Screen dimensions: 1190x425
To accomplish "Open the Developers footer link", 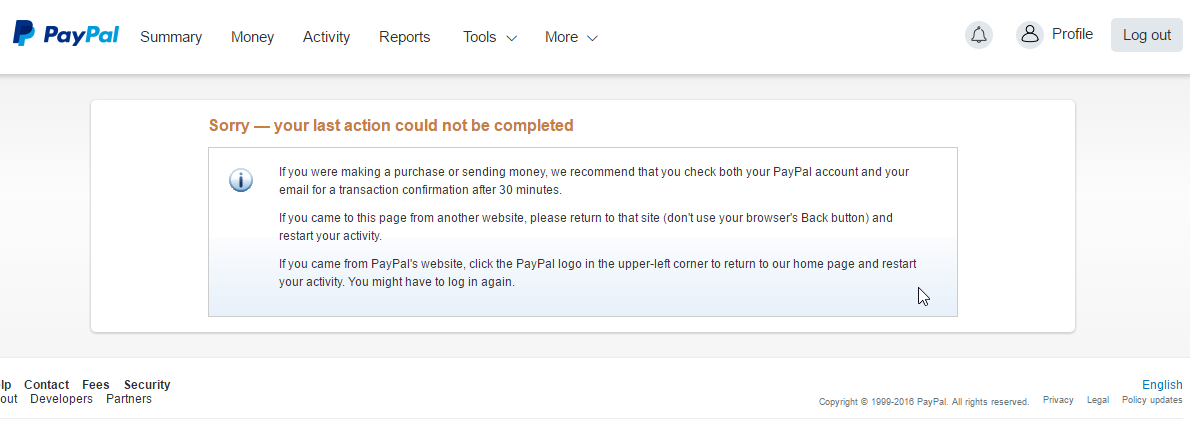I will [x=61, y=399].
